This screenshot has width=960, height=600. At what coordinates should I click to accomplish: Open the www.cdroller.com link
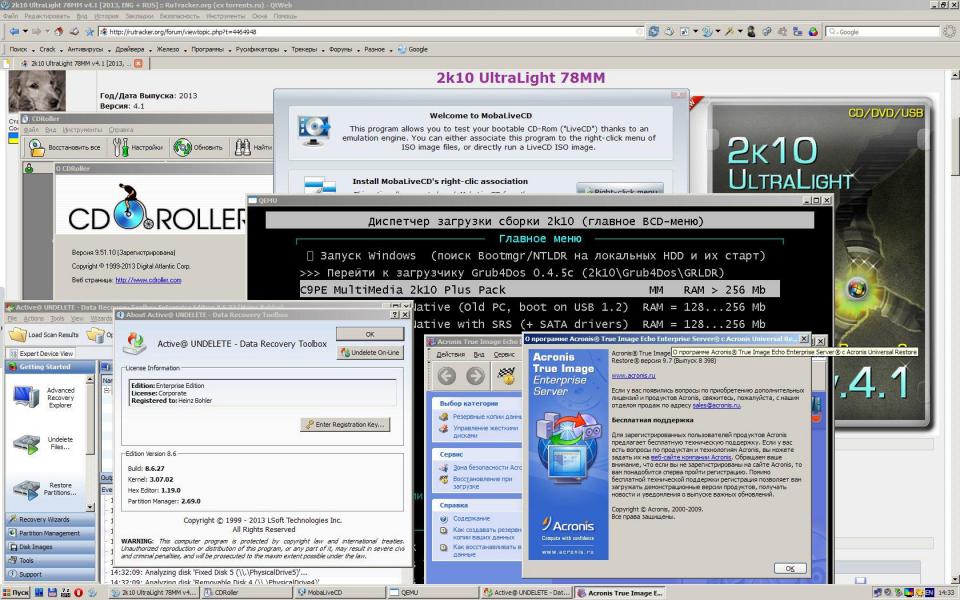tap(148, 280)
